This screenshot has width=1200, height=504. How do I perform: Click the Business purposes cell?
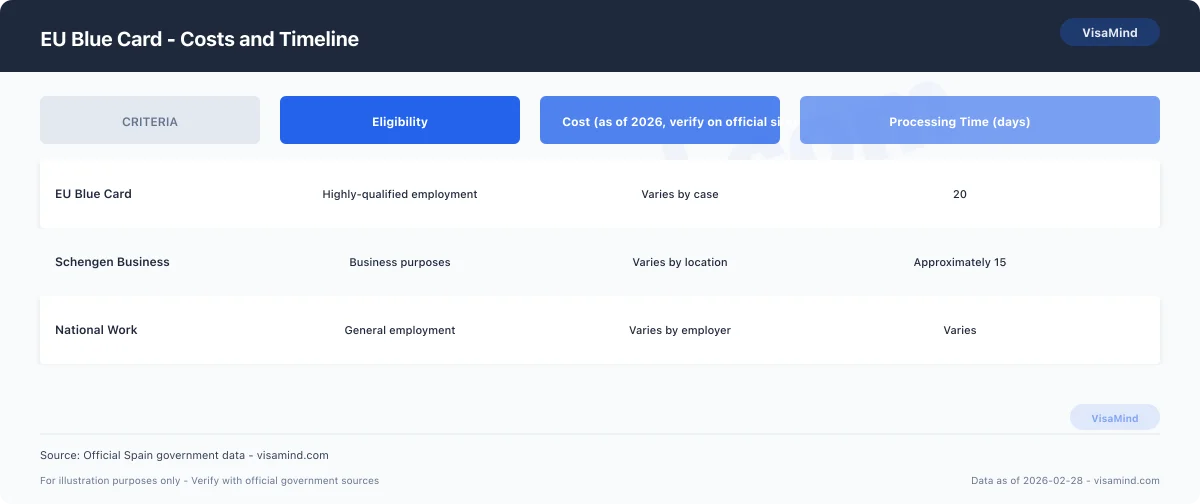[400, 262]
